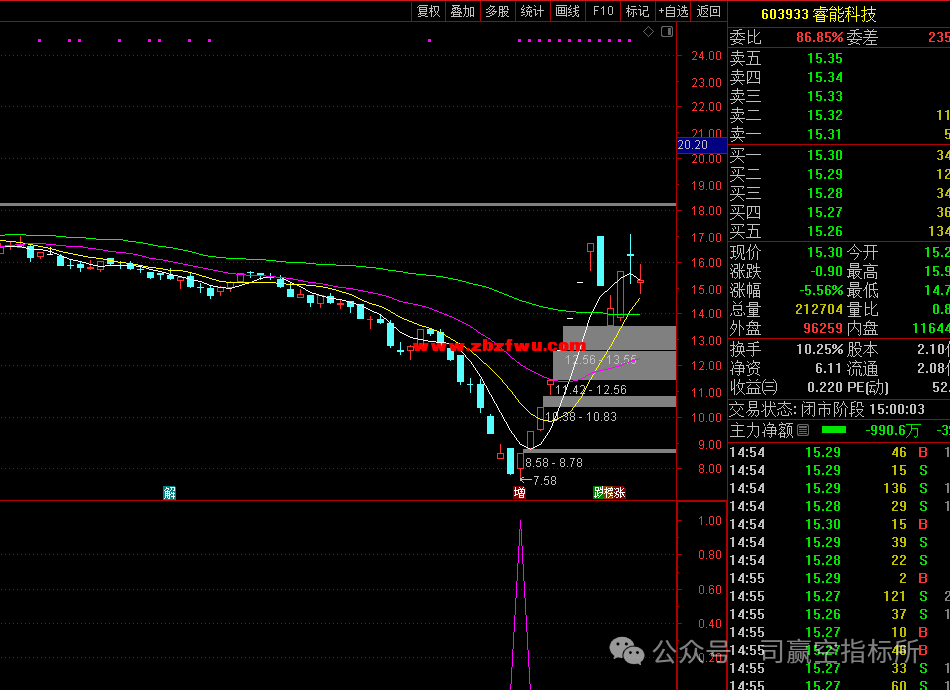Click the 现价 value 15.30
This screenshot has height=690, width=950.
[x=825, y=252]
